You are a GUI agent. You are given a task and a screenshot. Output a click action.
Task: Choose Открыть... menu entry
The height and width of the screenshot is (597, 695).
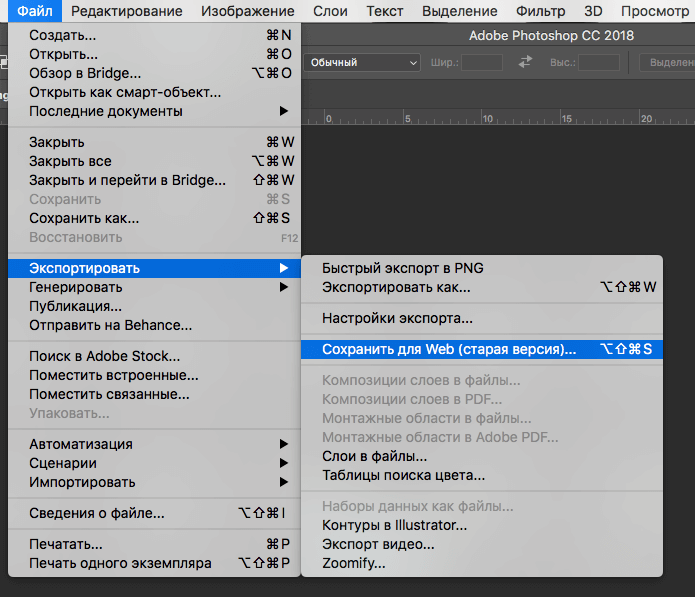[x=154, y=54]
